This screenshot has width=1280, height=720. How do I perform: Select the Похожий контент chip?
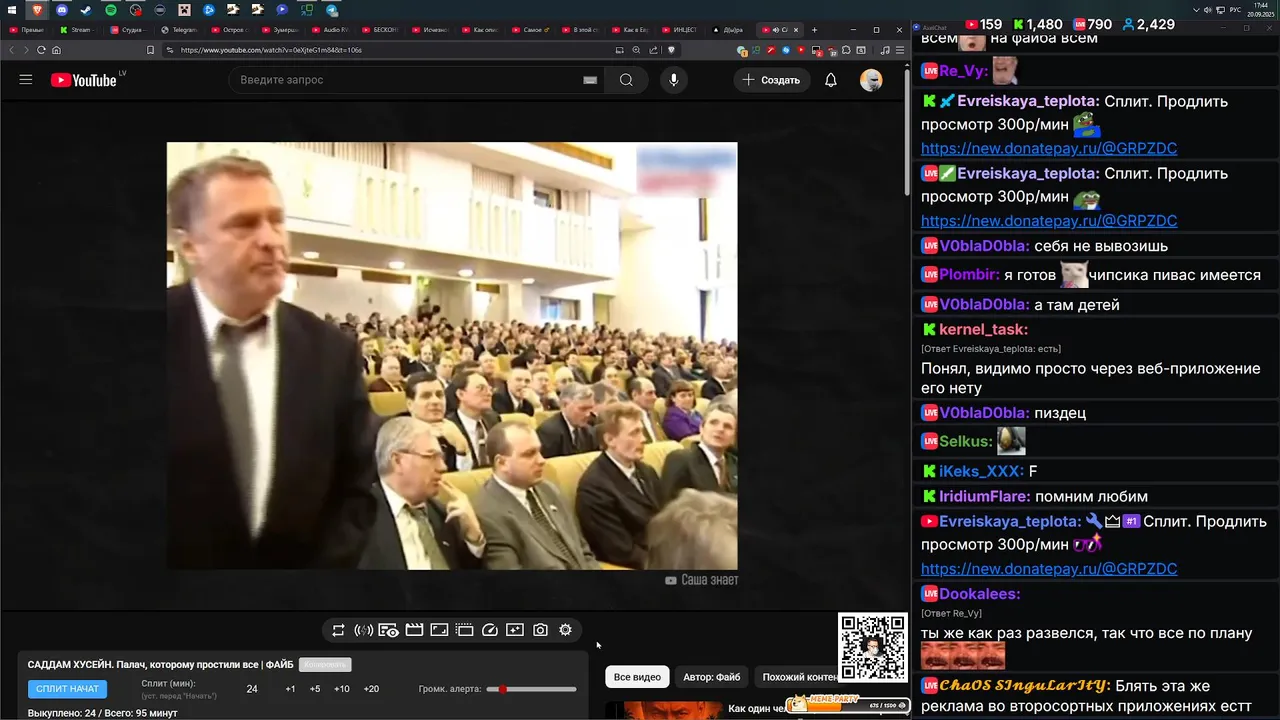point(797,677)
